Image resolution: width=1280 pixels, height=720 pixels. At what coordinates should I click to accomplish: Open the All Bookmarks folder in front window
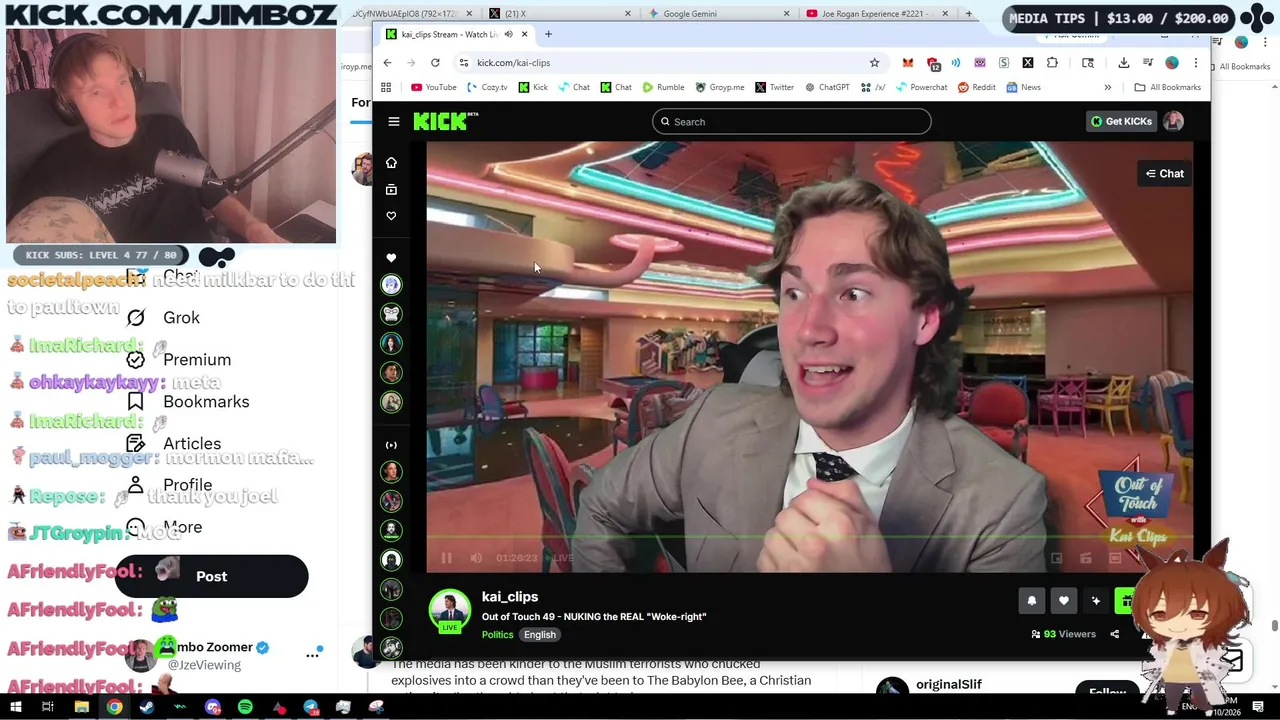point(1167,87)
